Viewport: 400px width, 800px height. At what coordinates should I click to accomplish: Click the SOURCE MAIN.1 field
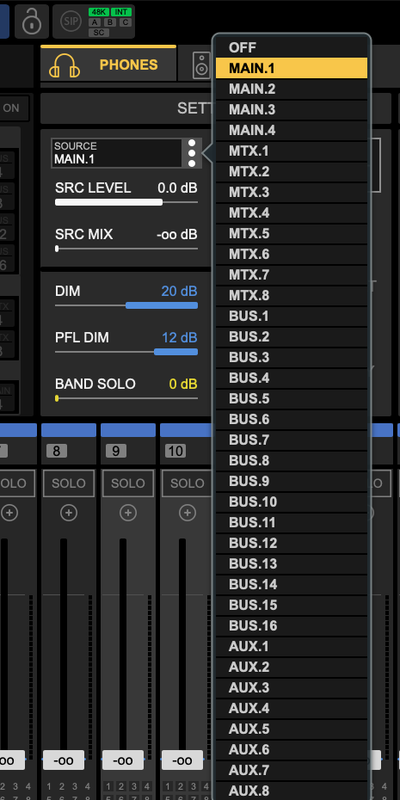click(x=116, y=153)
